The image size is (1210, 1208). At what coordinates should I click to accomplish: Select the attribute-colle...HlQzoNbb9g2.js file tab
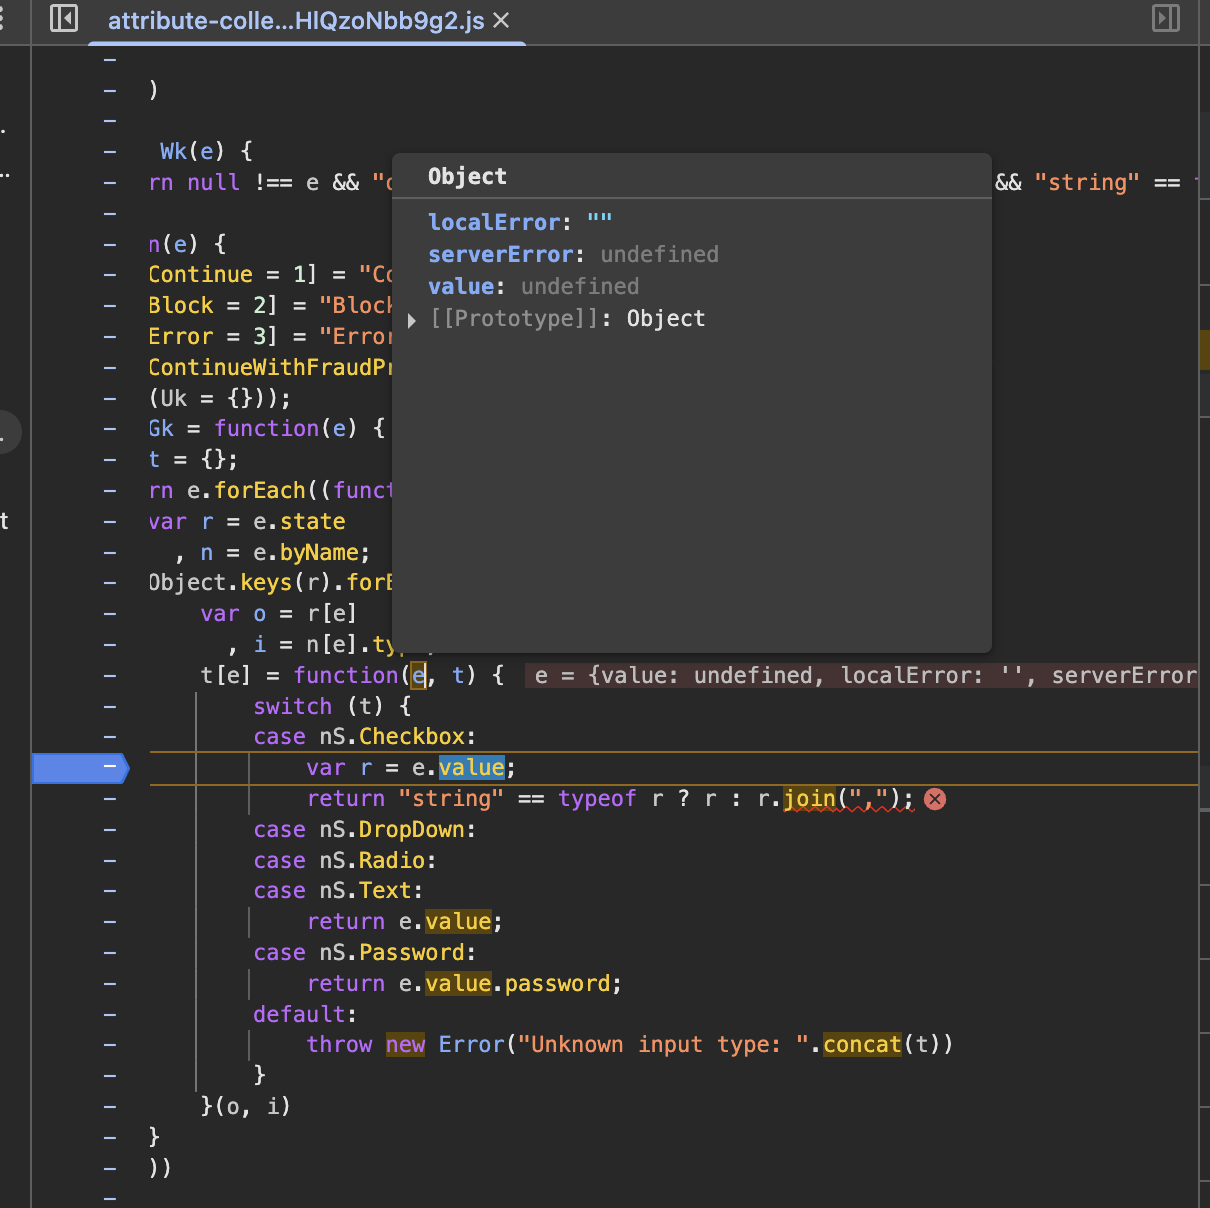[x=295, y=21]
